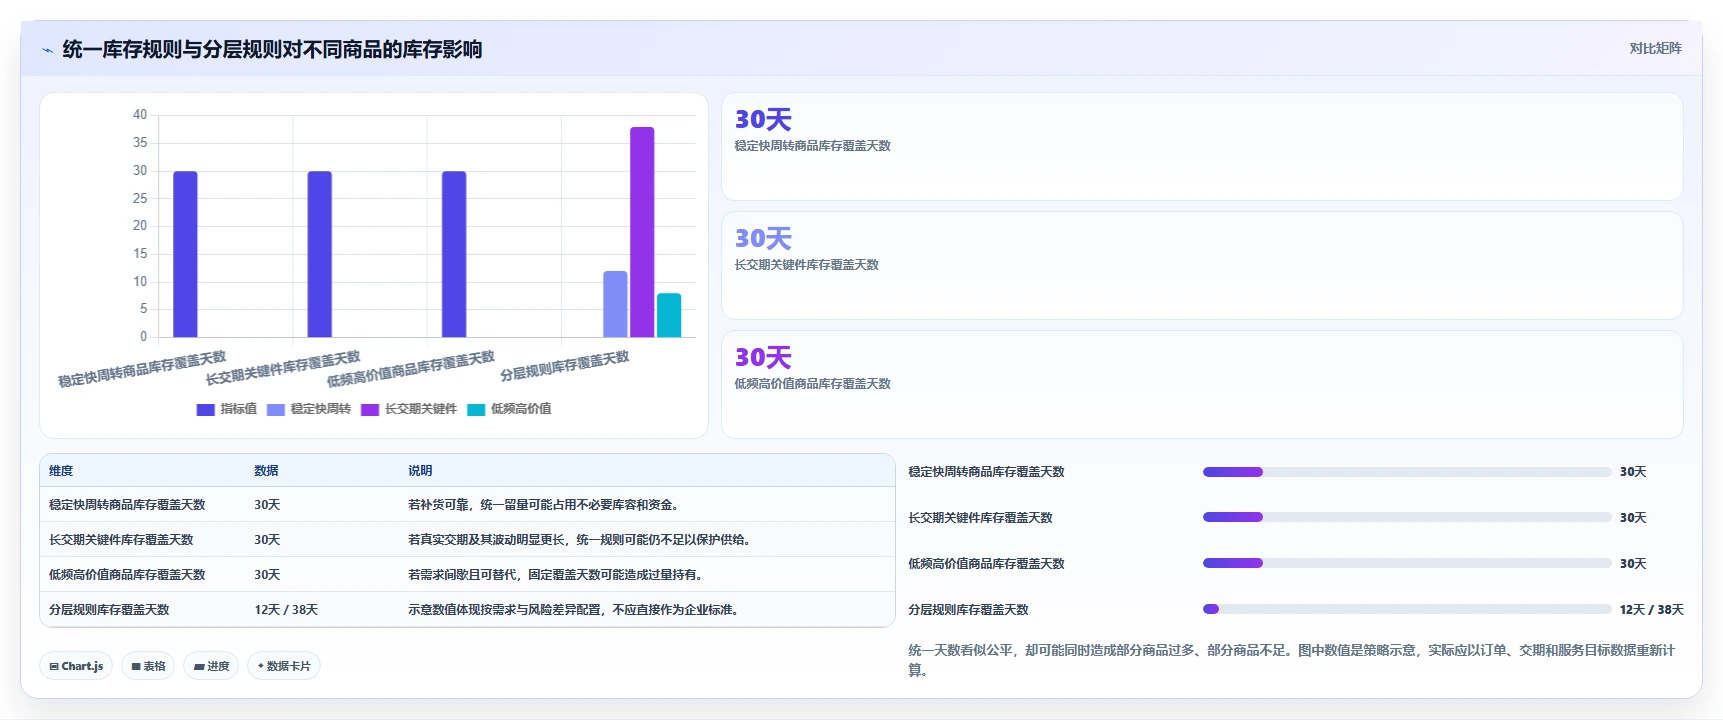
Task: Click the light-blue bar in 分层规则 group
Action: click(615, 304)
